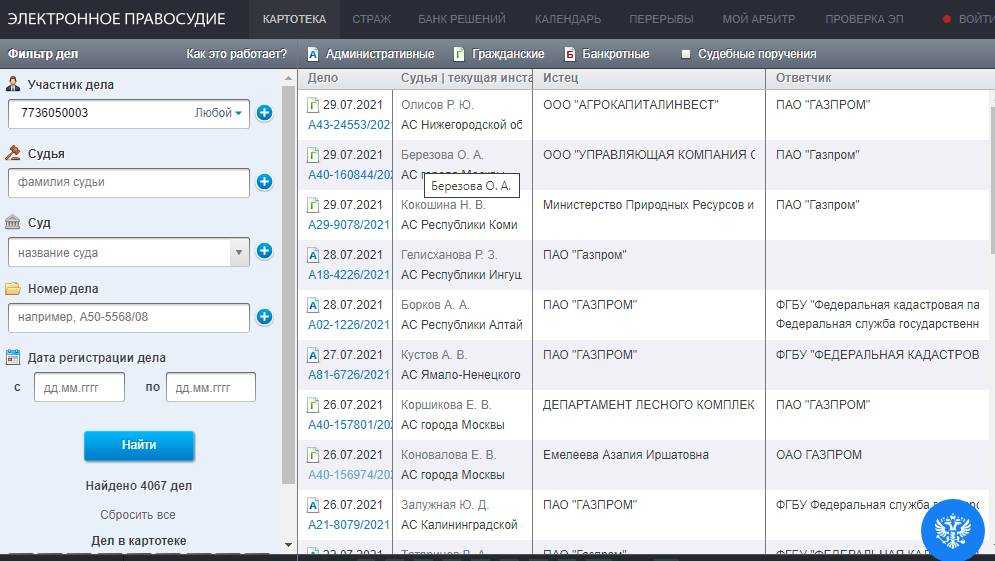This screenshot has height=561, width=995.
Task: Click the start date 'с' field
Action: (79, 387)
